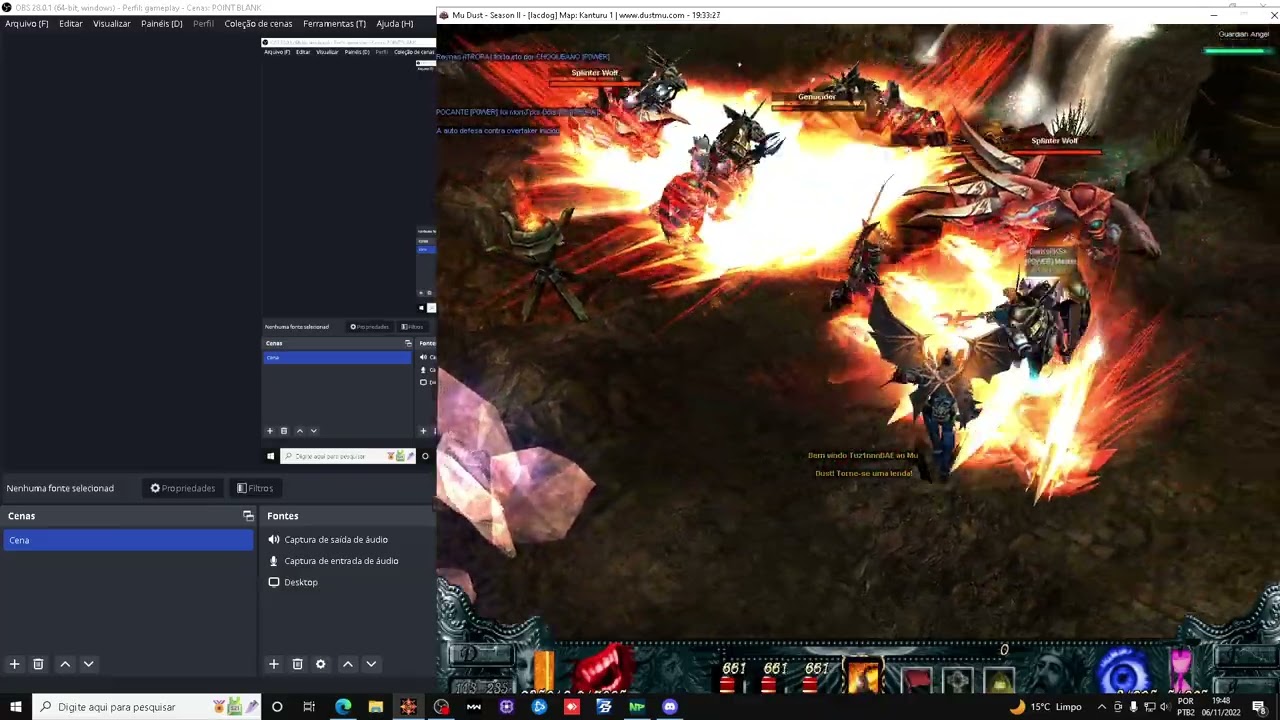Open the Ferramentas menu

335,23
